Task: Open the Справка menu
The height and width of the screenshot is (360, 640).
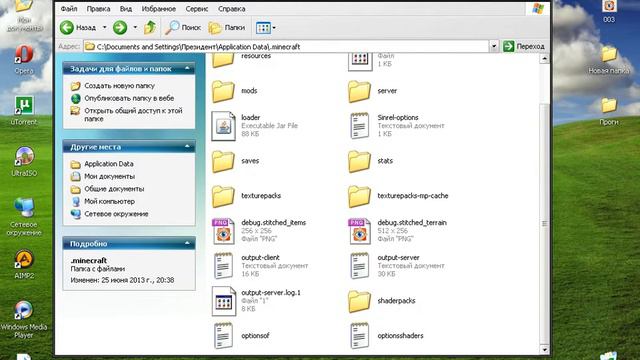Action: tap(231, 9)
